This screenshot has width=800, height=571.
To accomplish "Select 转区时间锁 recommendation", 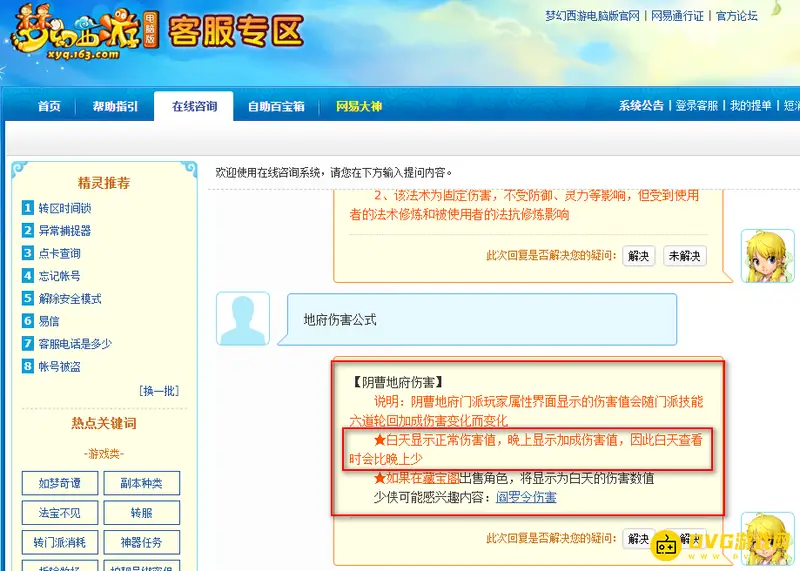I will tap(65, 208).
